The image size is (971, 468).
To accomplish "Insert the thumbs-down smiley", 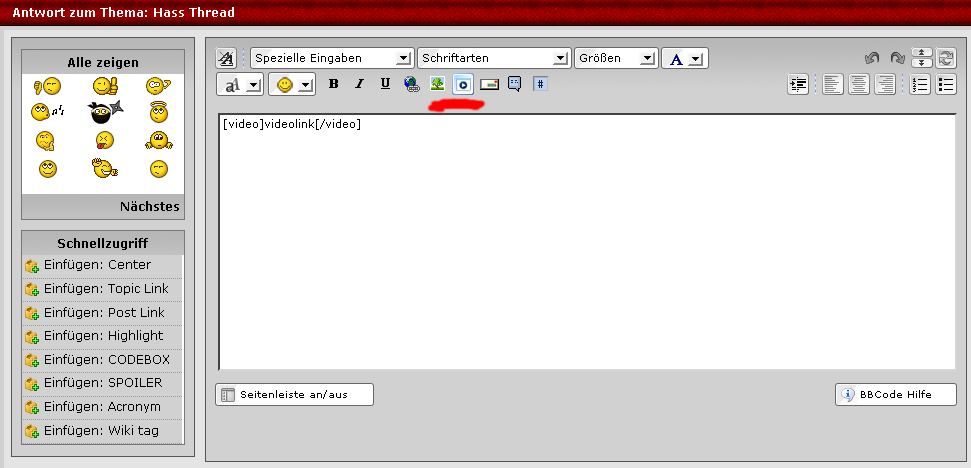I will (x=48, y=87).
